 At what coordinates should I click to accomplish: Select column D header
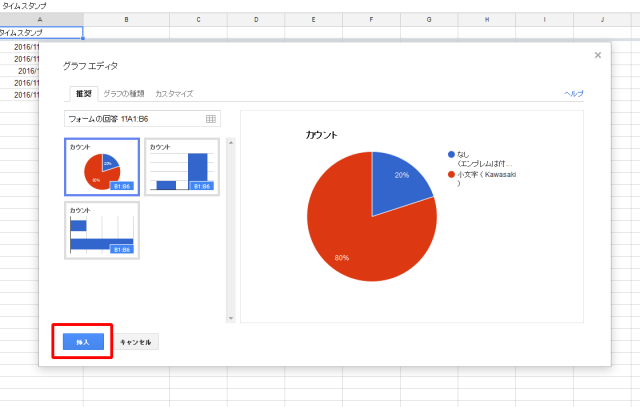coord(256,20)
